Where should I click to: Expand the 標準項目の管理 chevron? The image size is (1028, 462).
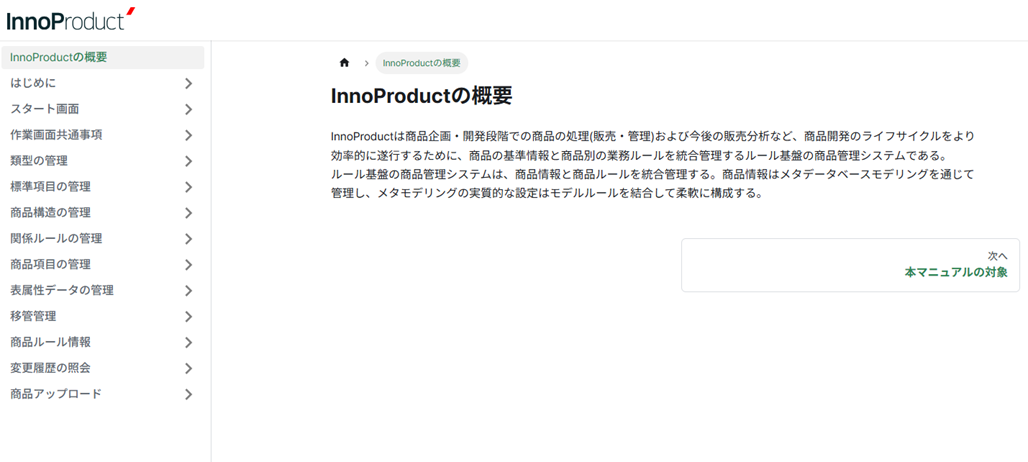coord(188,187)
